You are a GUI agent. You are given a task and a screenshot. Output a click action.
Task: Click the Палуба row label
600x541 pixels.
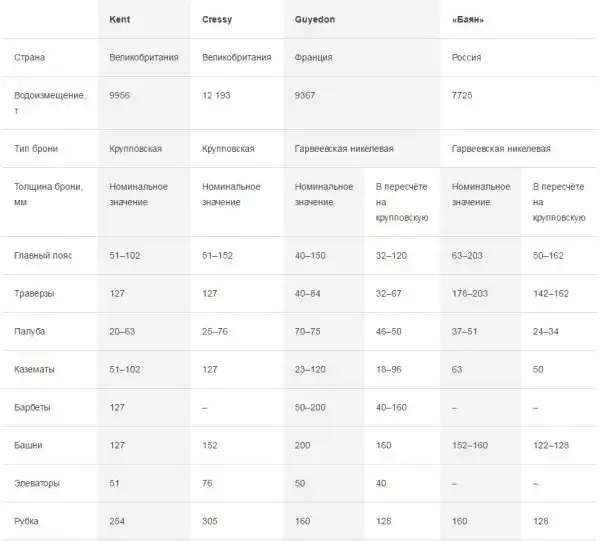point(32,331)
